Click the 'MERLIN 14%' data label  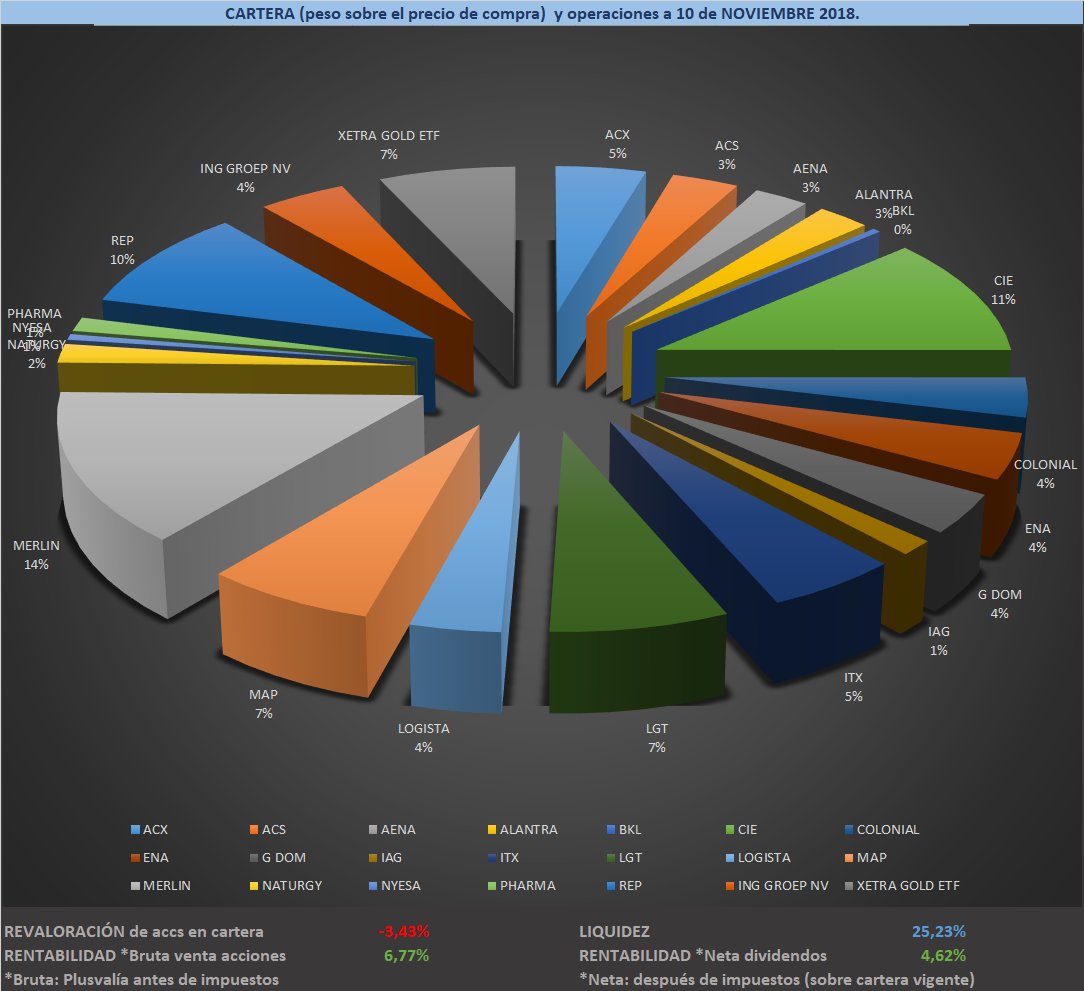[36, 555]
